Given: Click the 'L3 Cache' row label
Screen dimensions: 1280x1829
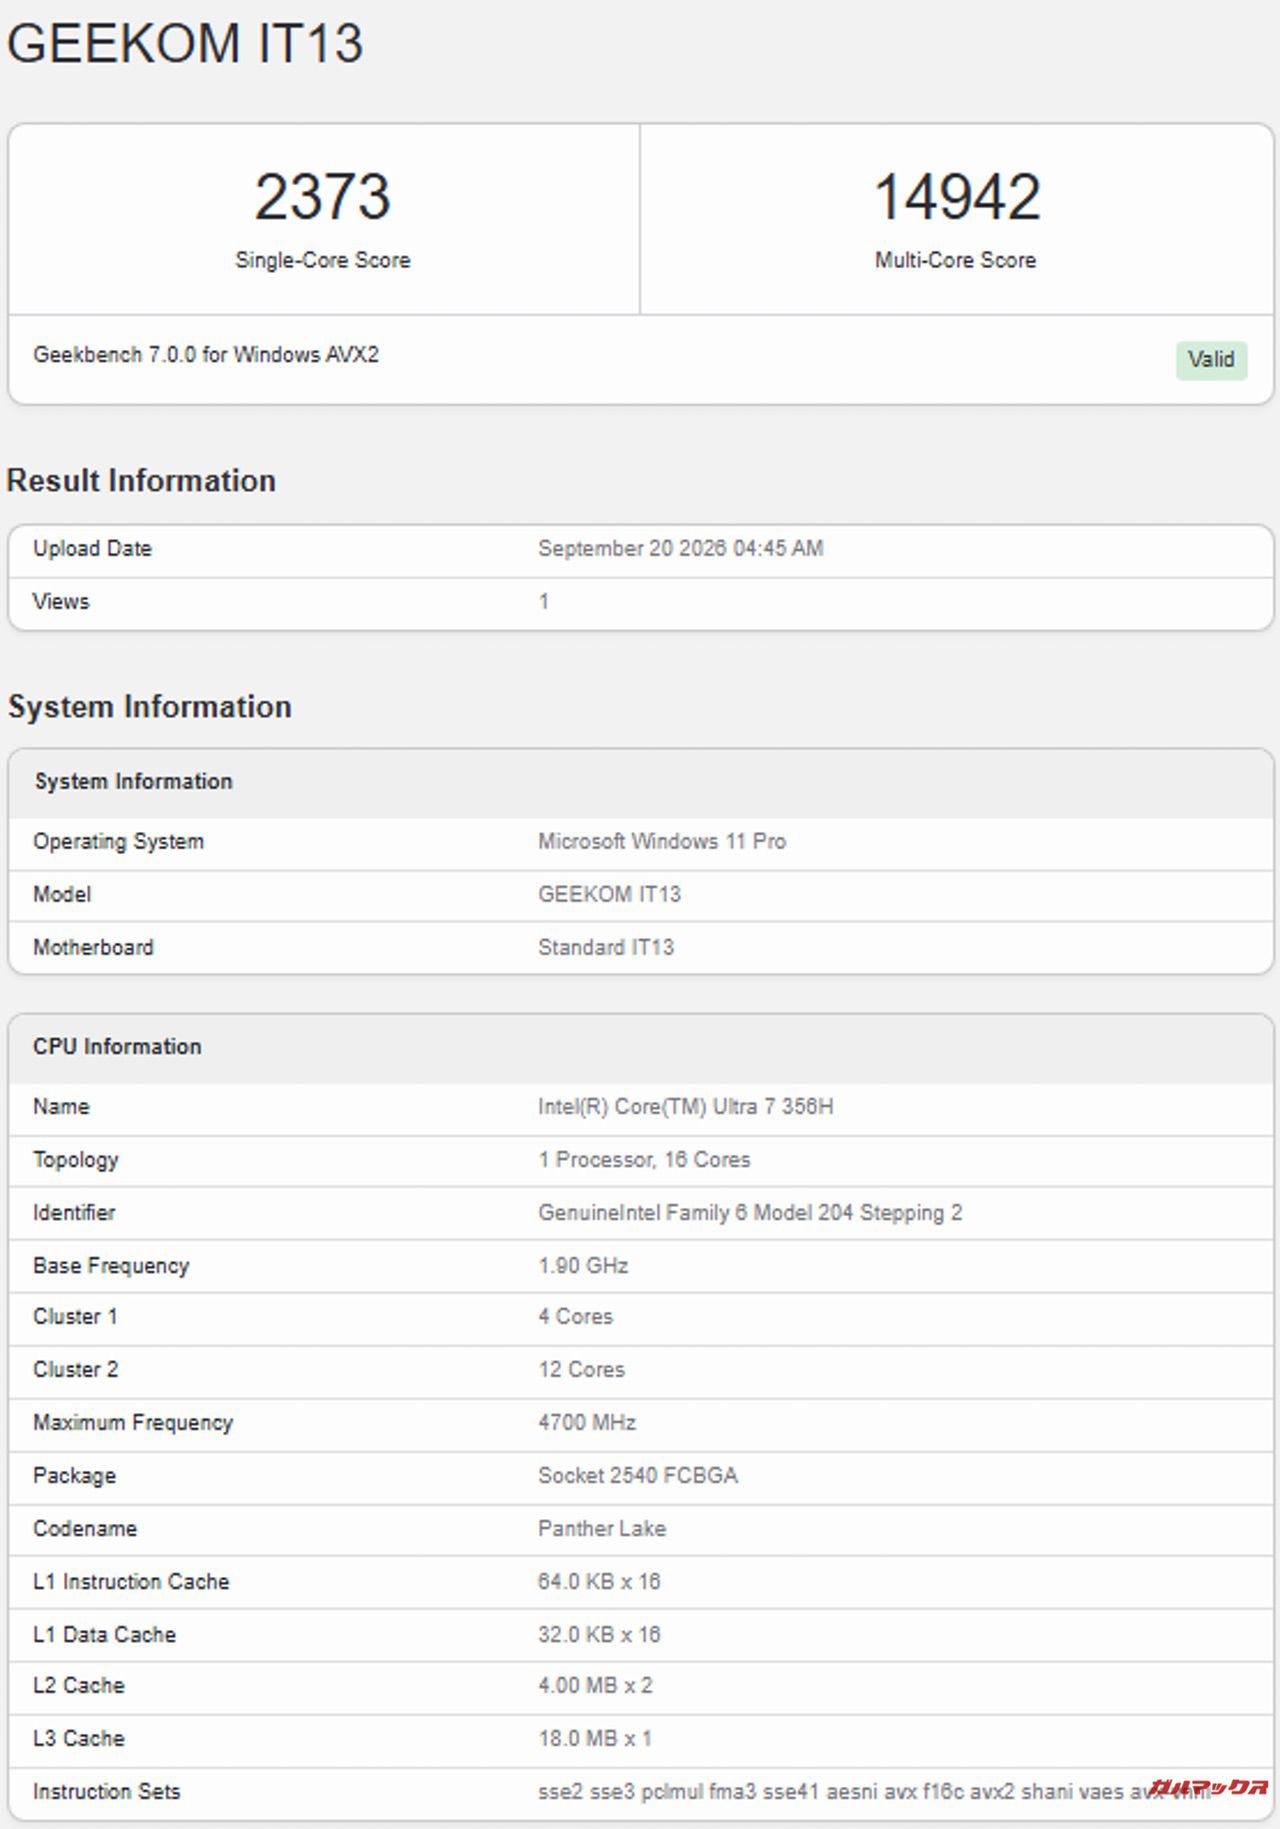Looking at the screenshot, I should pos(79,1738).
